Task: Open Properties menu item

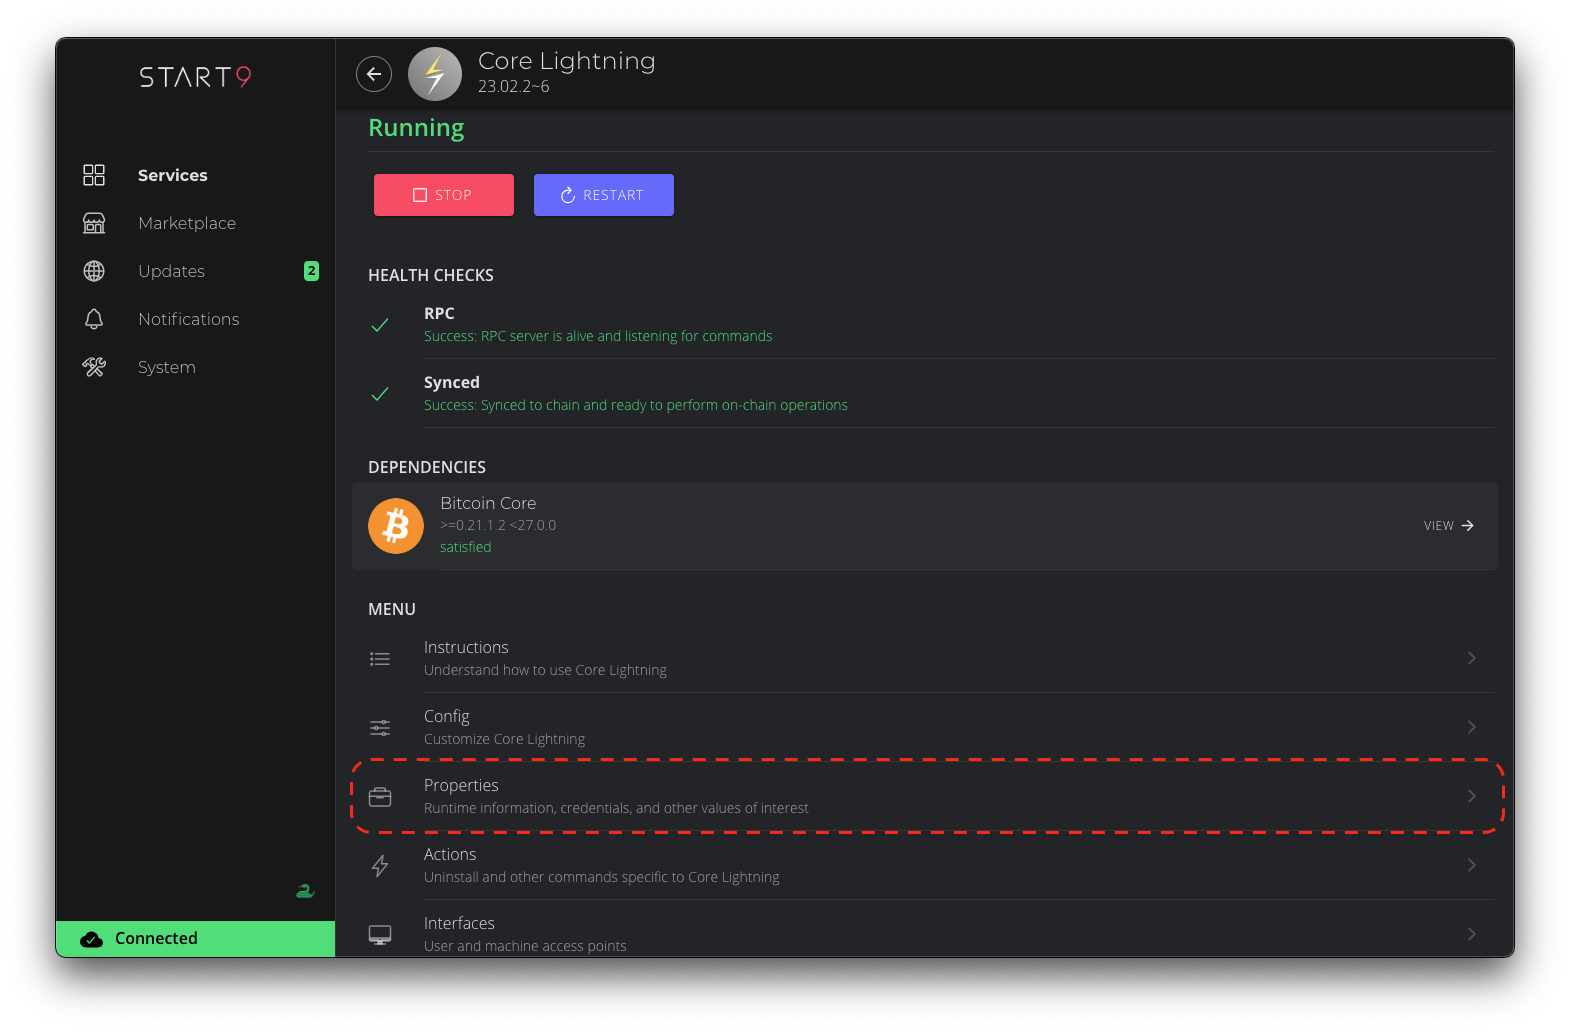Action: (x=616, y=796)
